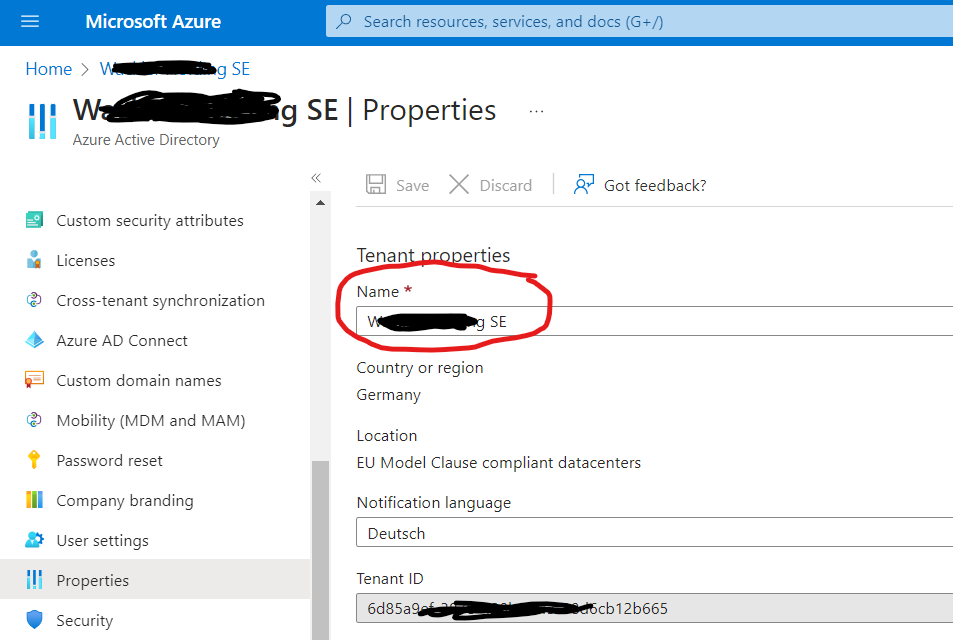Focus the Search resources input box

coord(639,21)
